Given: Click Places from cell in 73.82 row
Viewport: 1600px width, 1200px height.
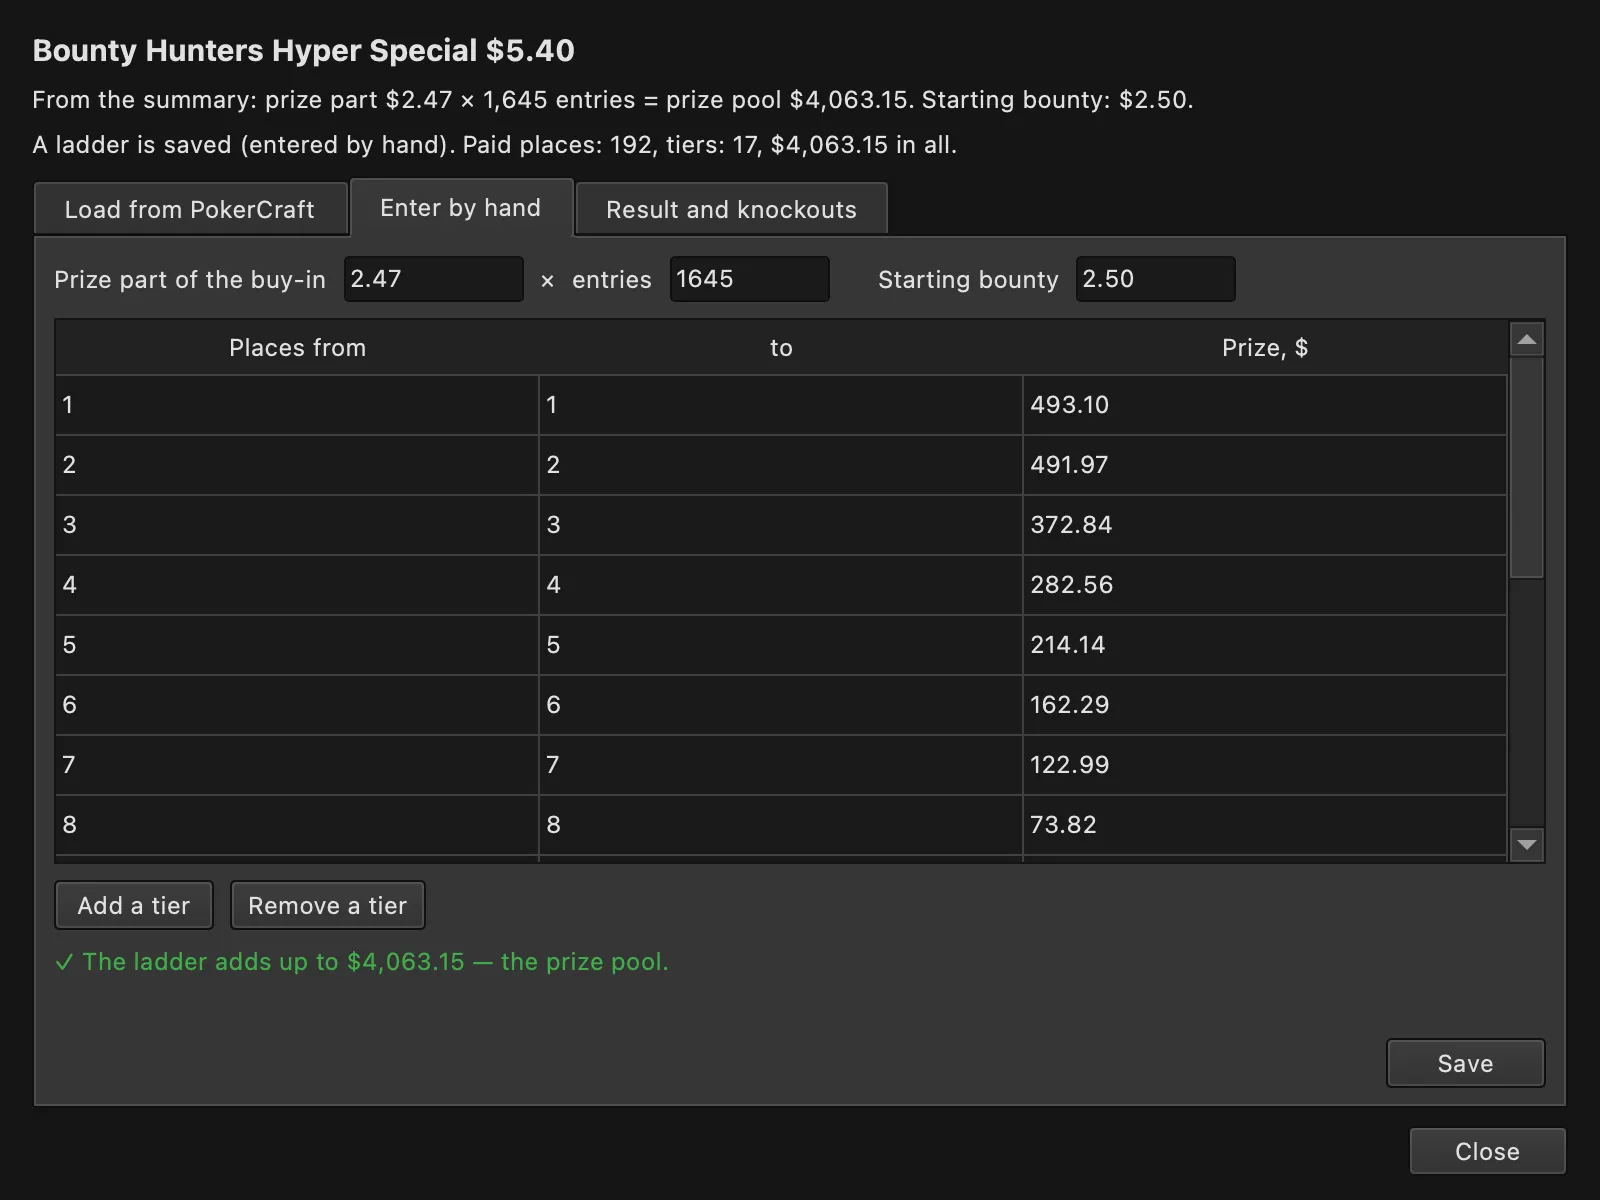Looking at the screenshot, I should coord(297,825).
